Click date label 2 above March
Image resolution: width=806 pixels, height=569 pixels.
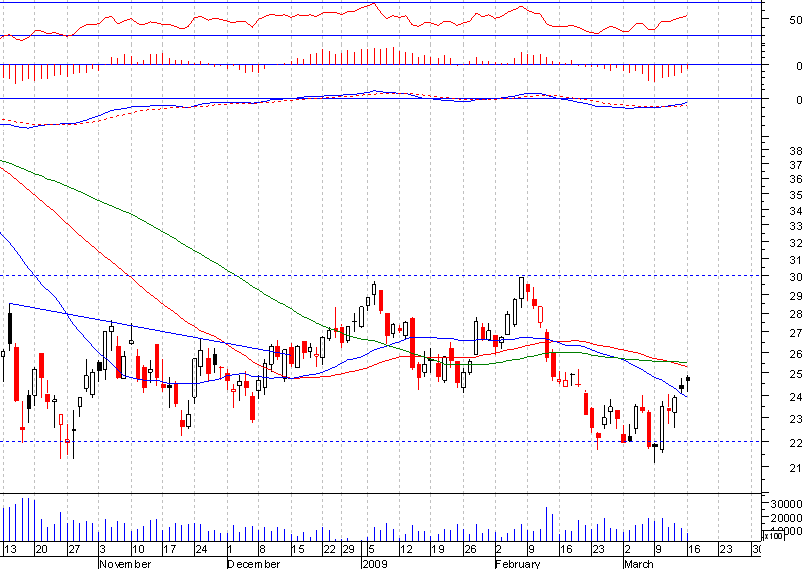(x=628, y=549)
